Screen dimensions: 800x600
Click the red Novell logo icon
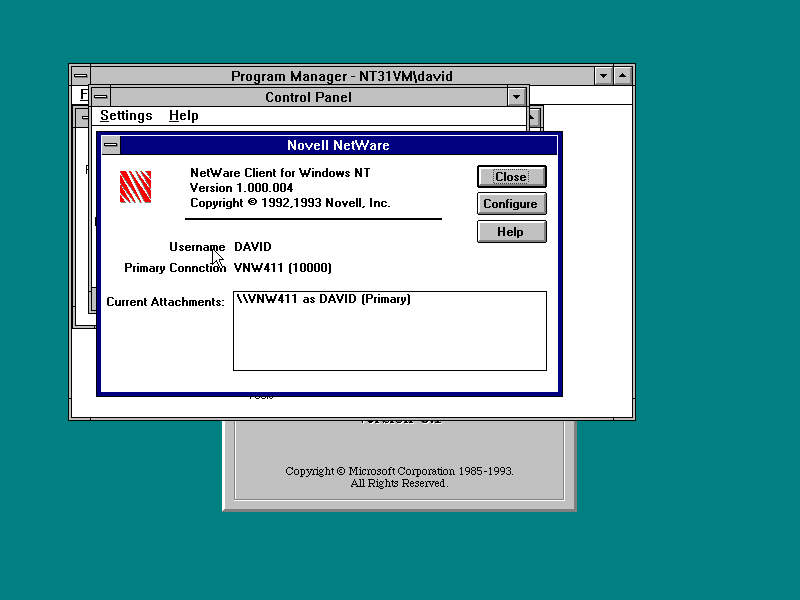coord(135,187)
